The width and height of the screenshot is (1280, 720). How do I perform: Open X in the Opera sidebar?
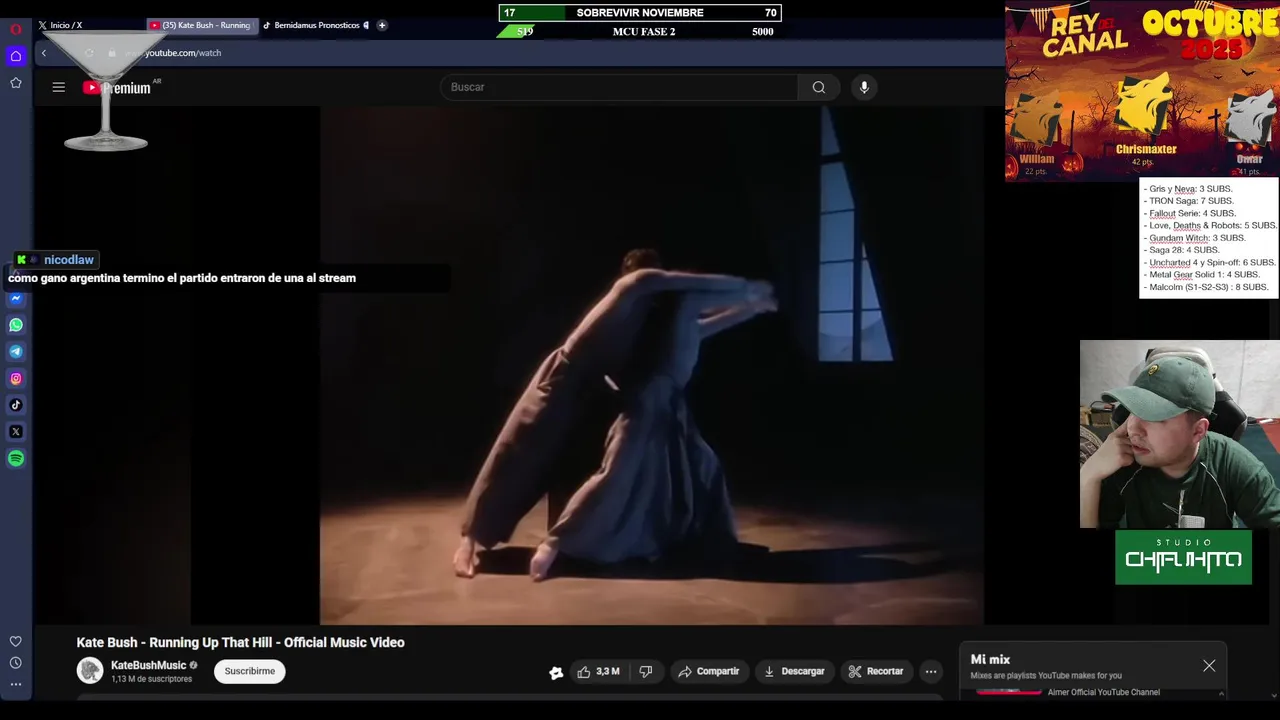coord(16,432)
